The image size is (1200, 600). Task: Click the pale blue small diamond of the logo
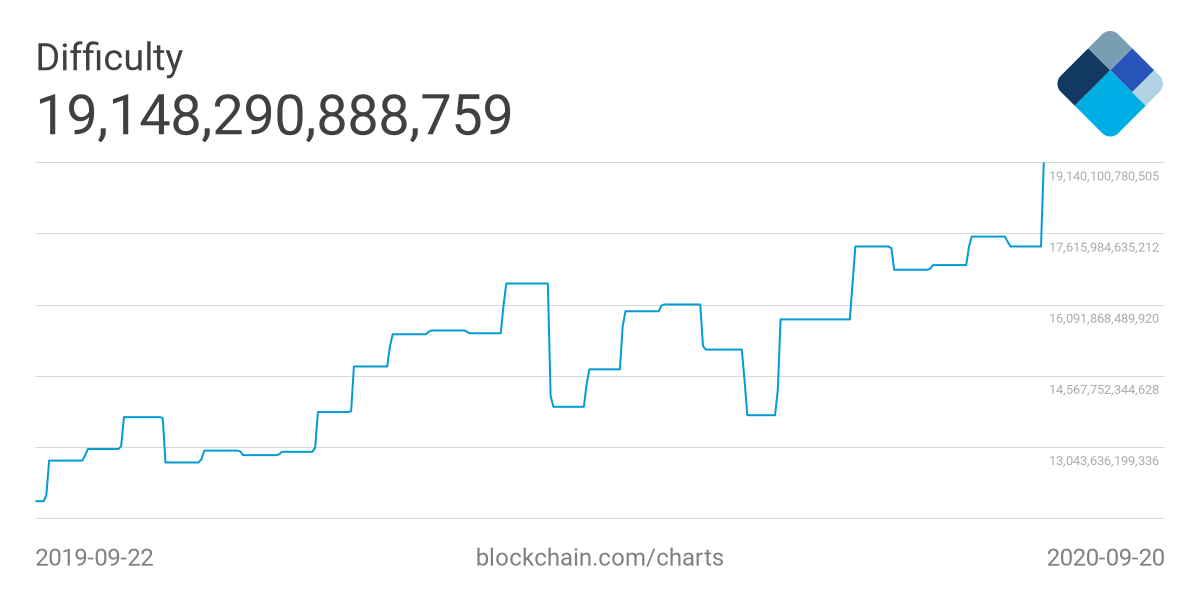click(1151, 87)
